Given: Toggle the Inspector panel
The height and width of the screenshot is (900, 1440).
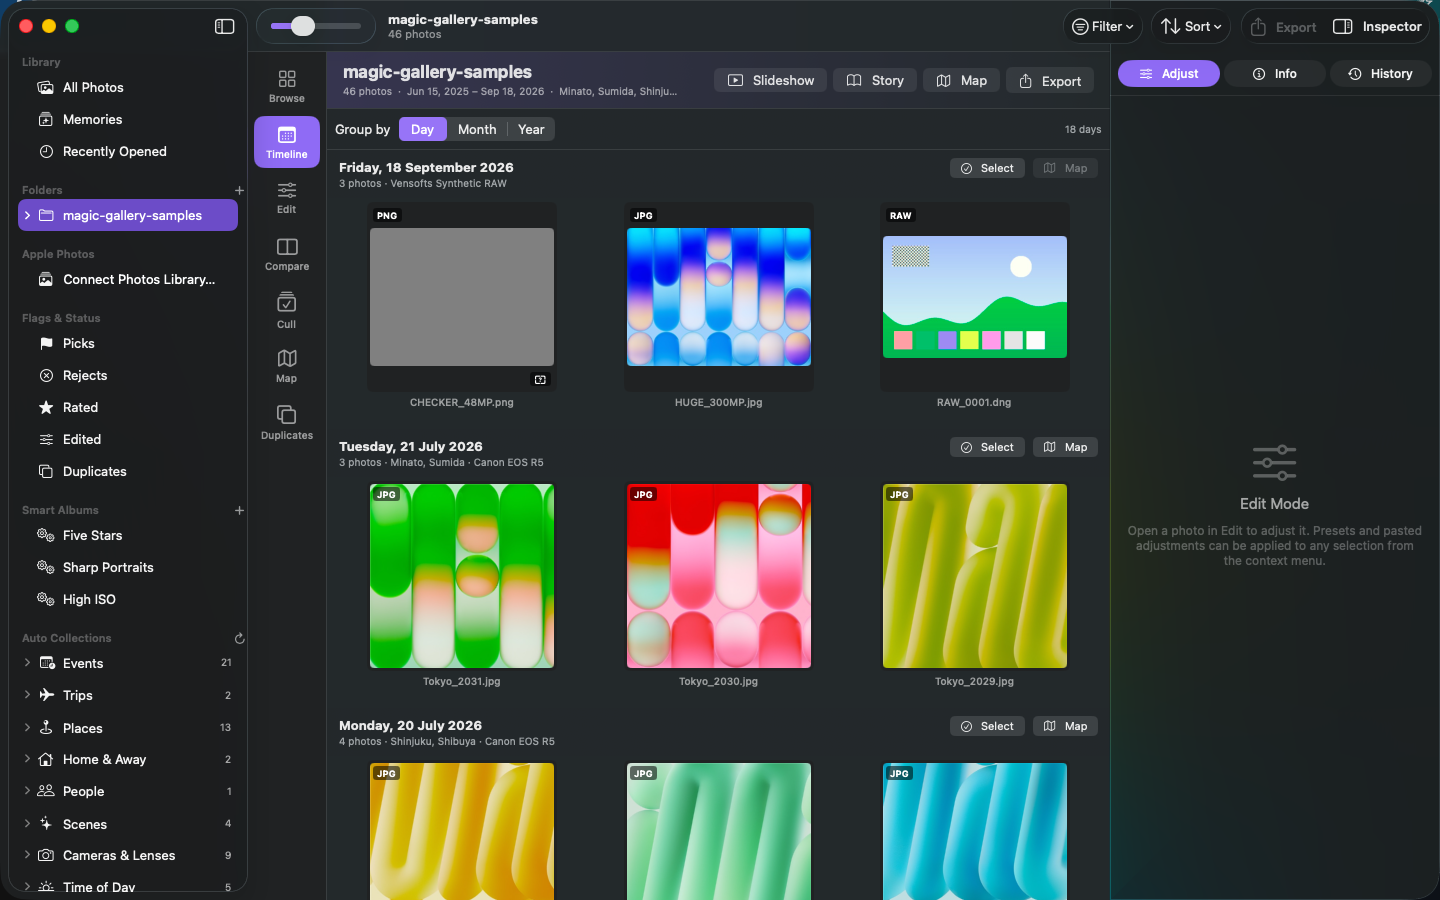Looking at the screenshot, I should (1377, 27).
